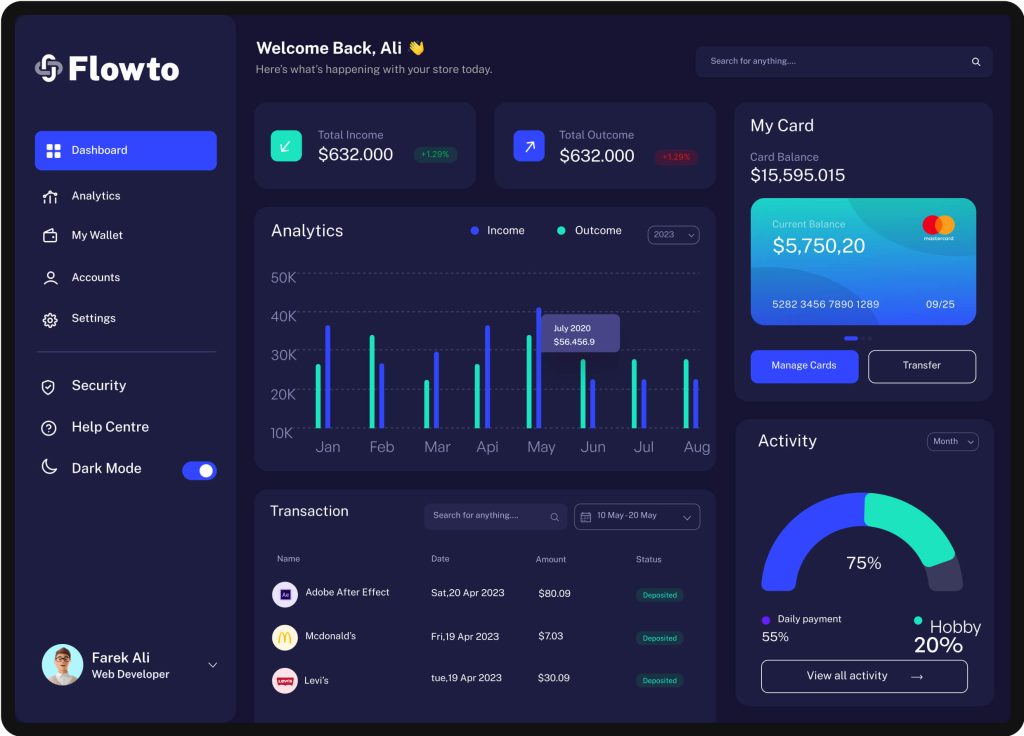
Task: Go to My Wallet in sidebar
Action: click(97, 236)
